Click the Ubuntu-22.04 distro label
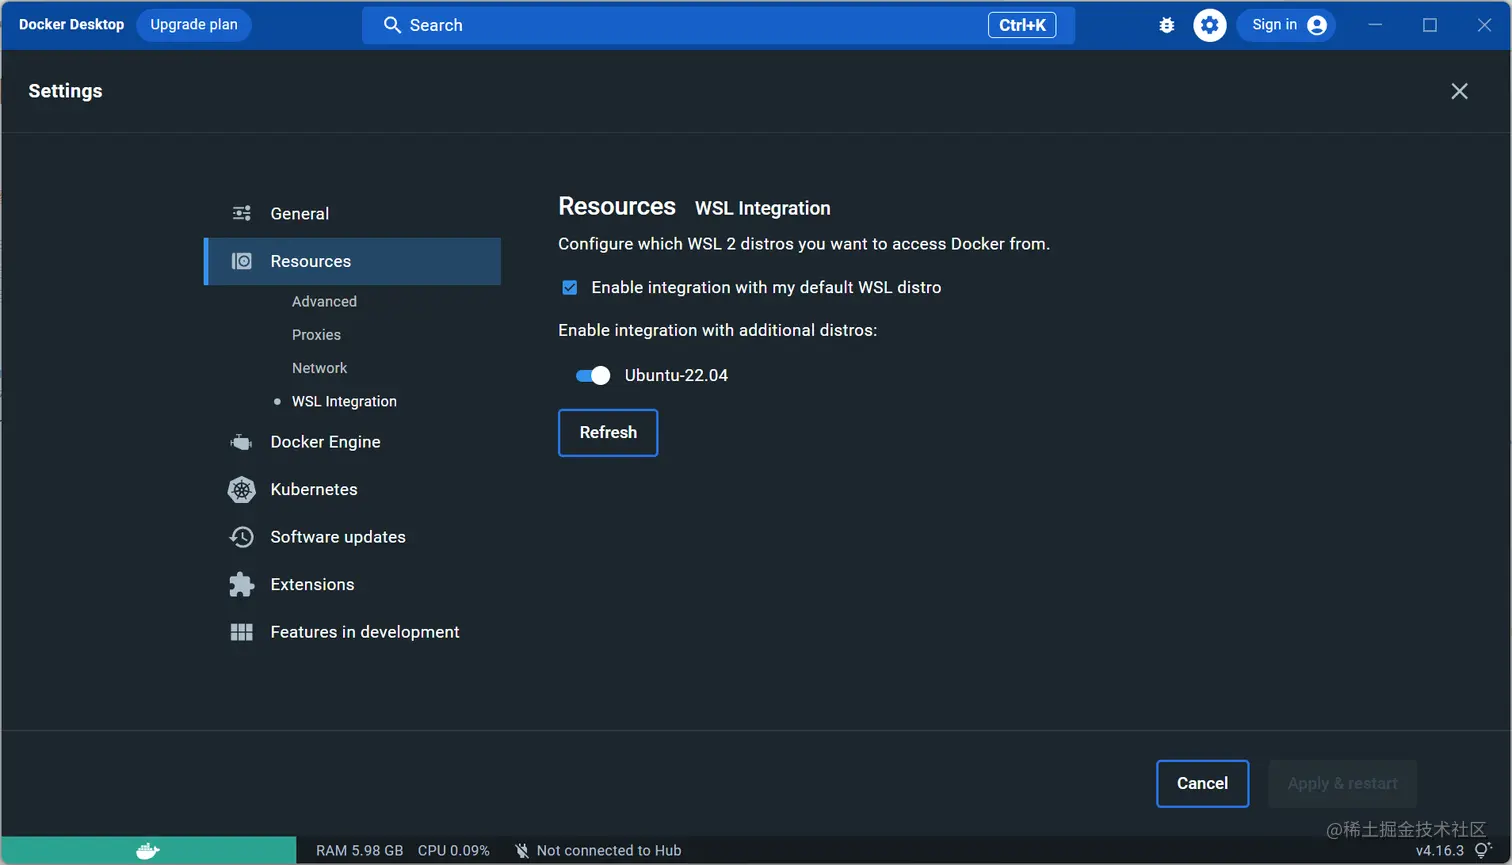Viewport: 1512px width, 865px height. pyautogui.click(x=676, y=376)
